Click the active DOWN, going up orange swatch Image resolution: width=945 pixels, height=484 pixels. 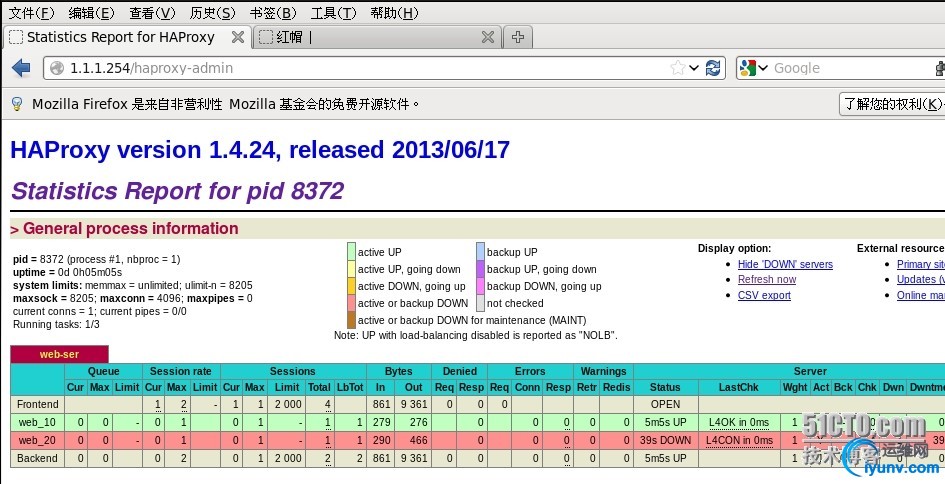click(x=351, y=286)
